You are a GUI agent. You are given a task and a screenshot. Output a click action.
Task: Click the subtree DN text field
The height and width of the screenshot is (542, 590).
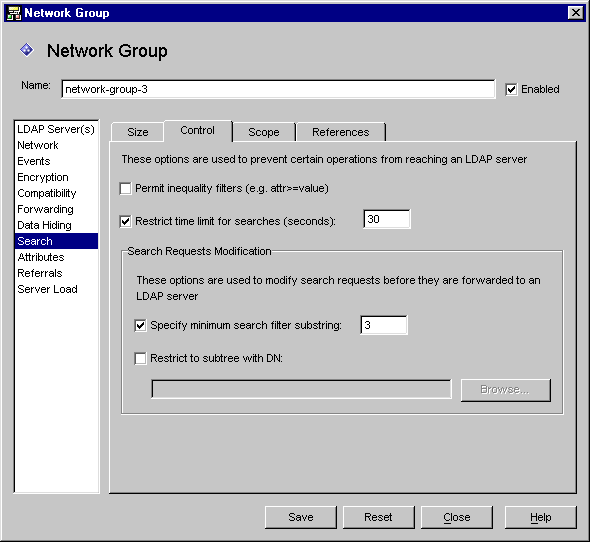point(301,389)
